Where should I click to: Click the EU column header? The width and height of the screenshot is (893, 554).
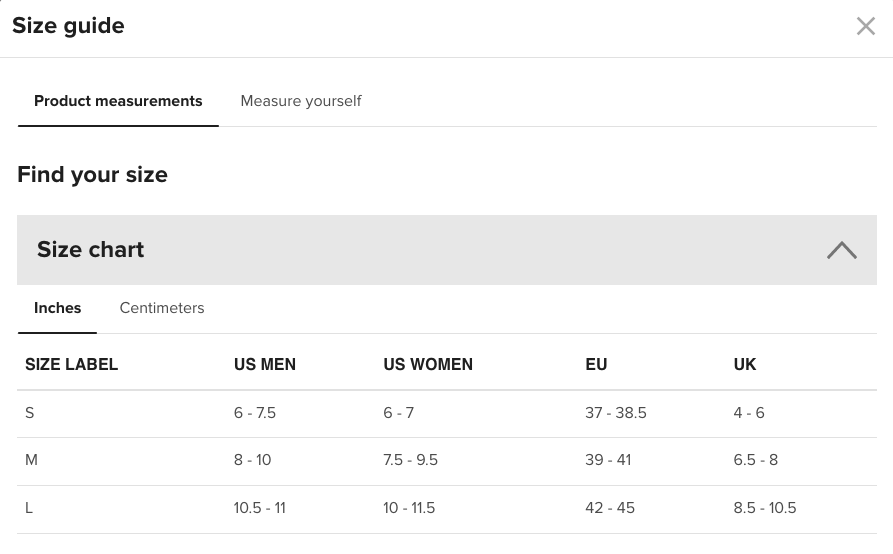596,364
